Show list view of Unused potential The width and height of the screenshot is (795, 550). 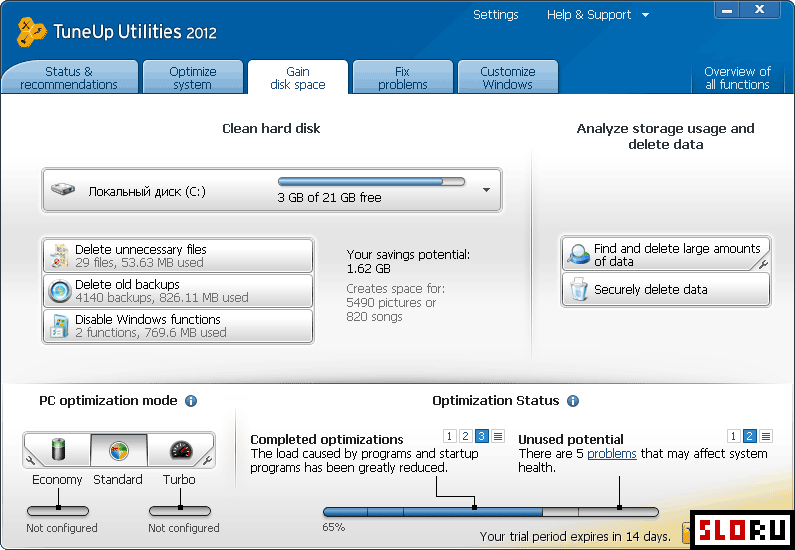766,436
